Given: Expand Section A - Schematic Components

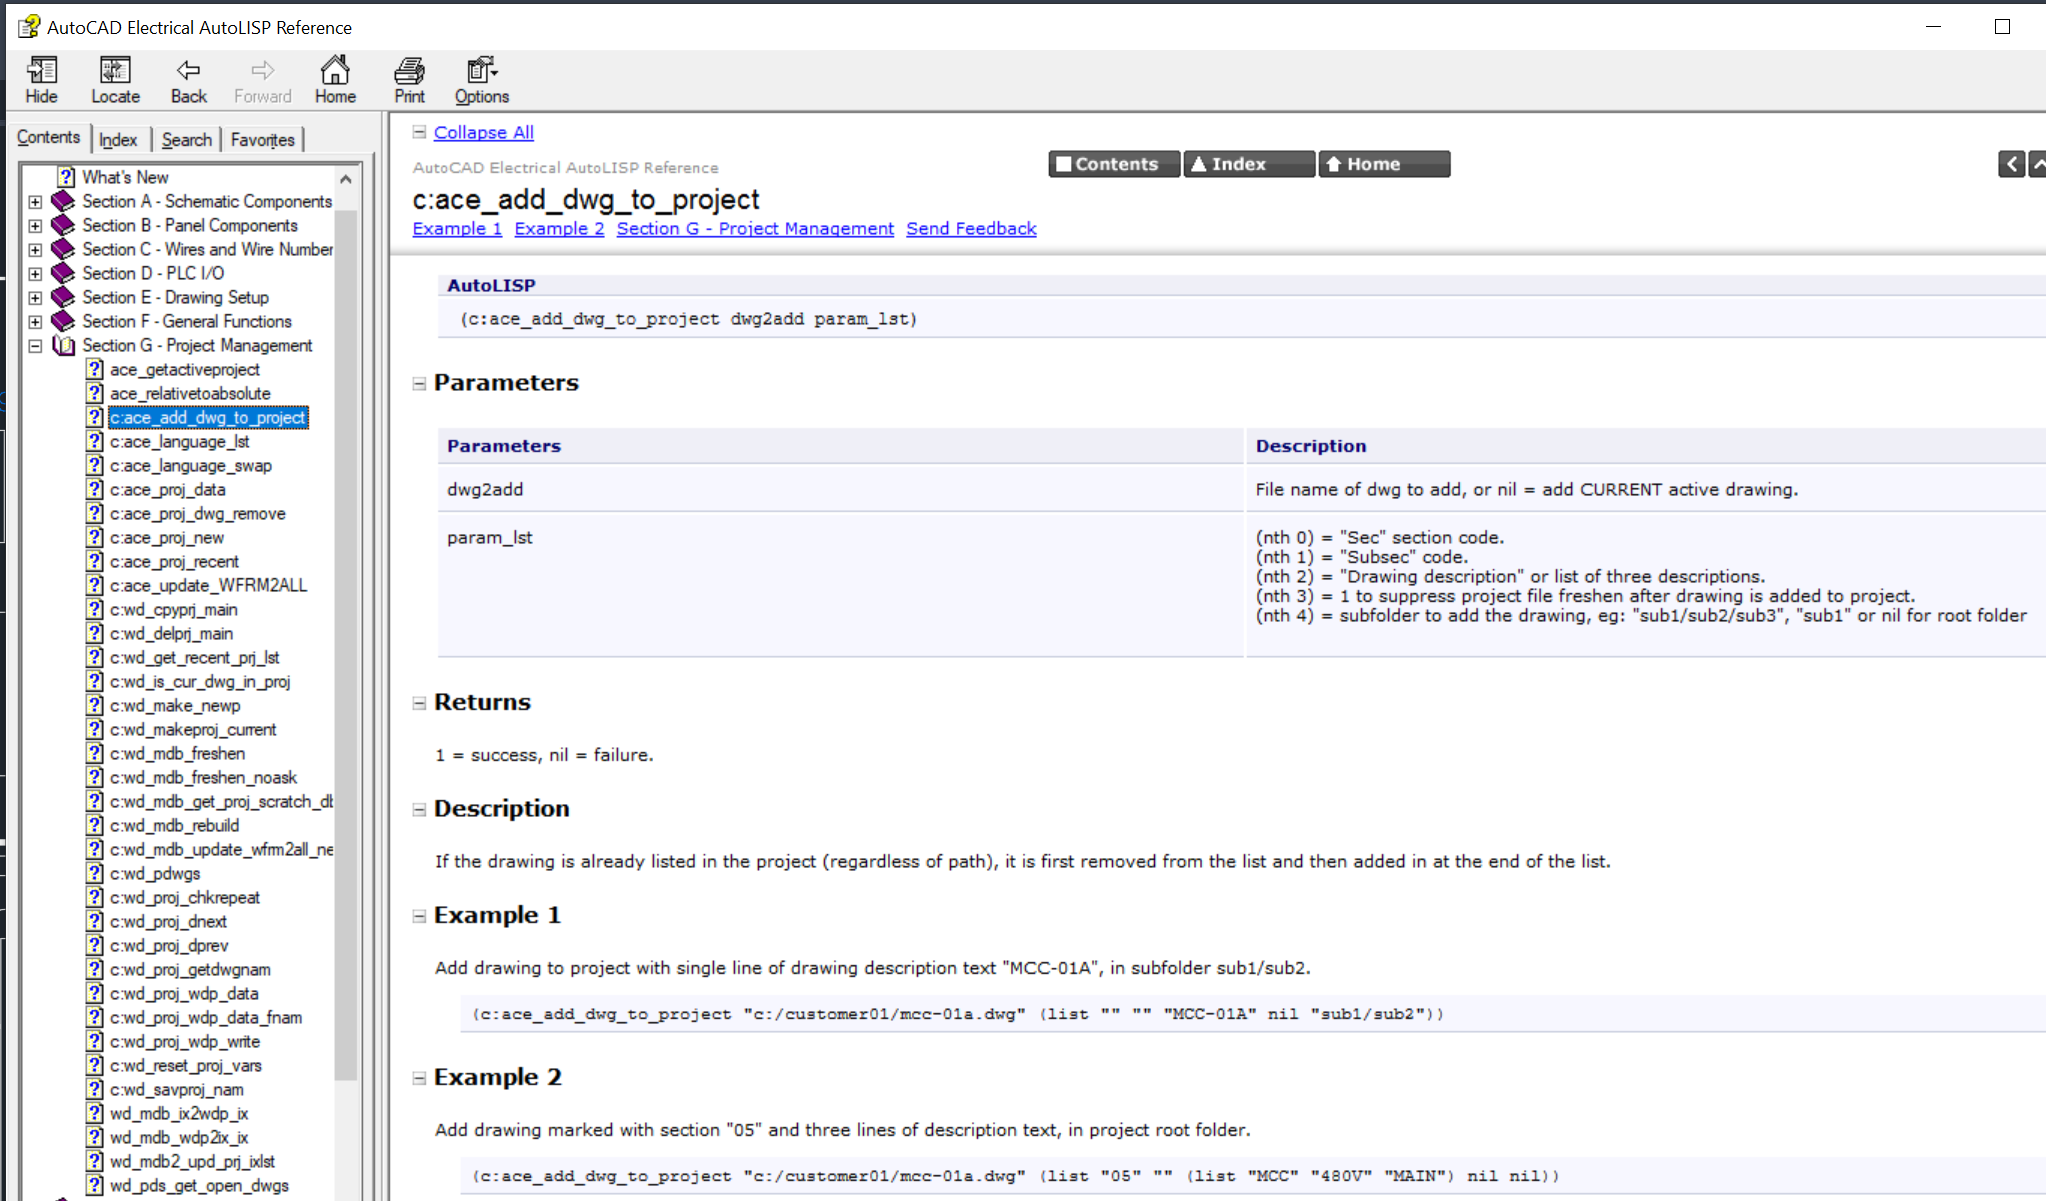Looking at the screenshot, I should click(35, 201).
